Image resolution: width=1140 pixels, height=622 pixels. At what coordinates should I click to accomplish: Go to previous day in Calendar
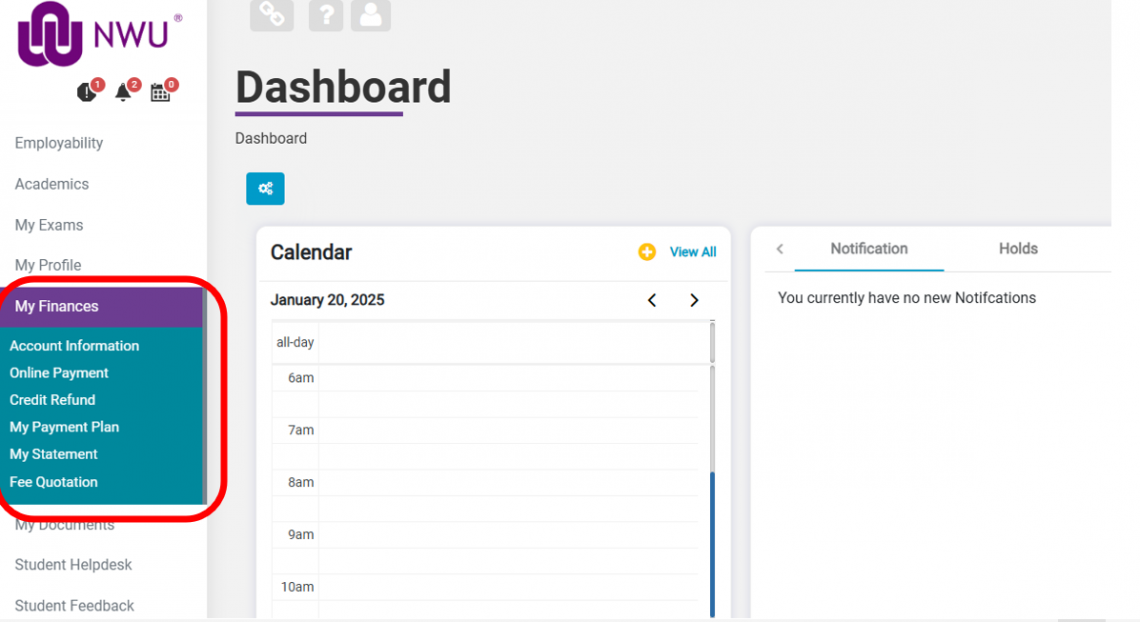(x=652, y=300)
